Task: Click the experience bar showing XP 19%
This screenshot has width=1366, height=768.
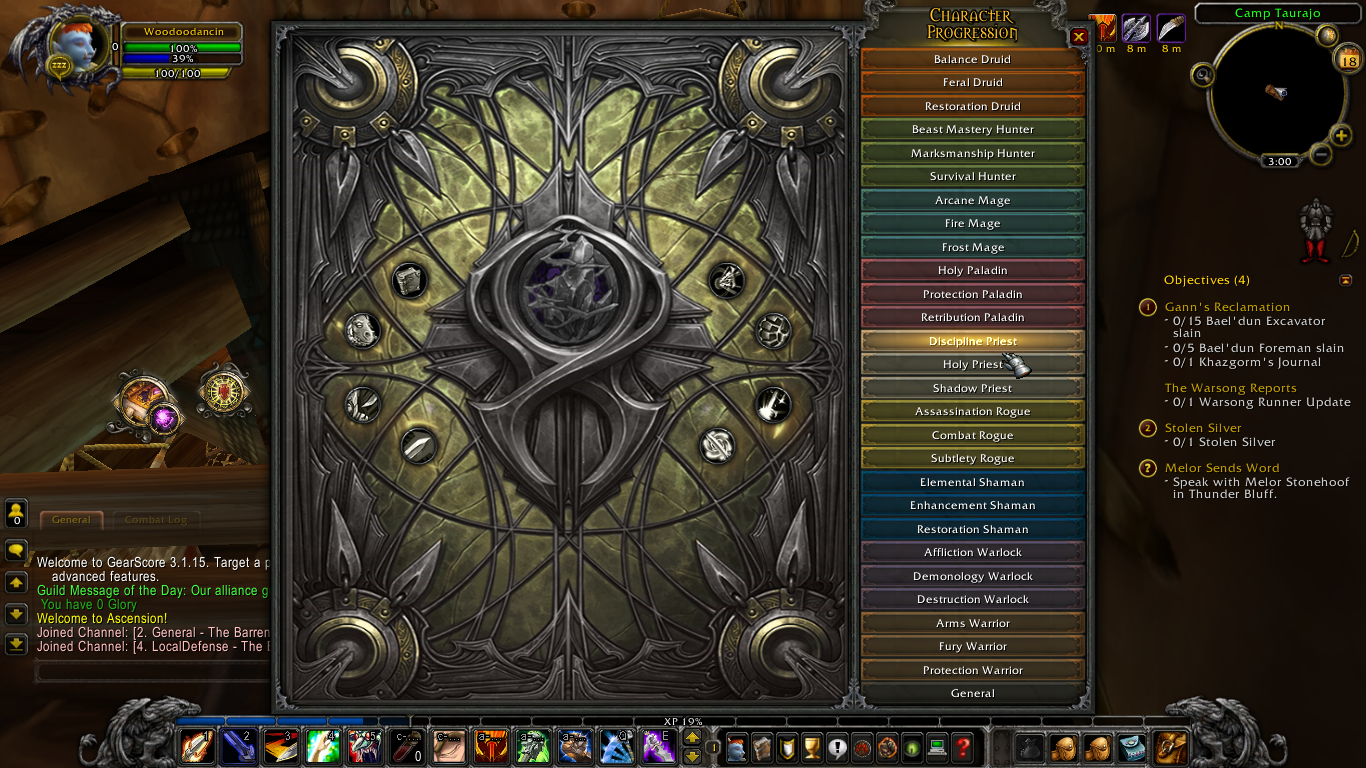Action: (x=683, y=721)
